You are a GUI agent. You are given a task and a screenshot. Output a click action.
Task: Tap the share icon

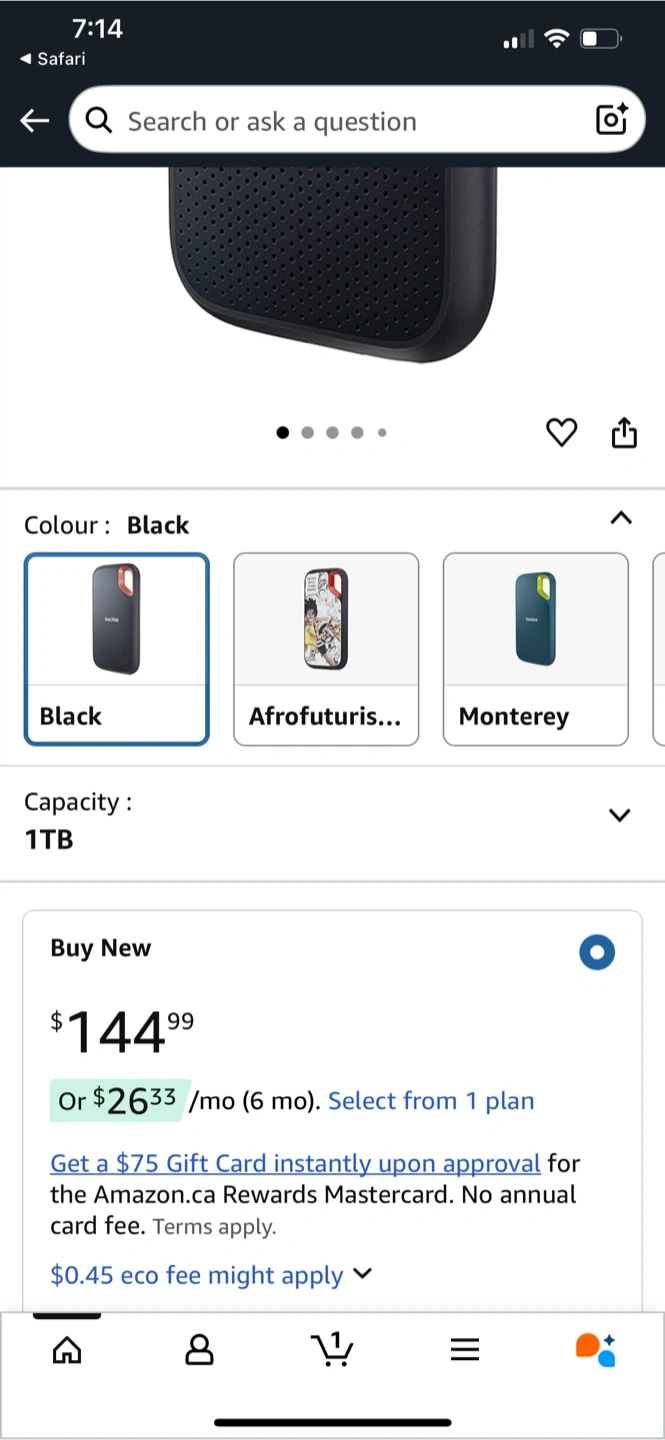point(624,433)
